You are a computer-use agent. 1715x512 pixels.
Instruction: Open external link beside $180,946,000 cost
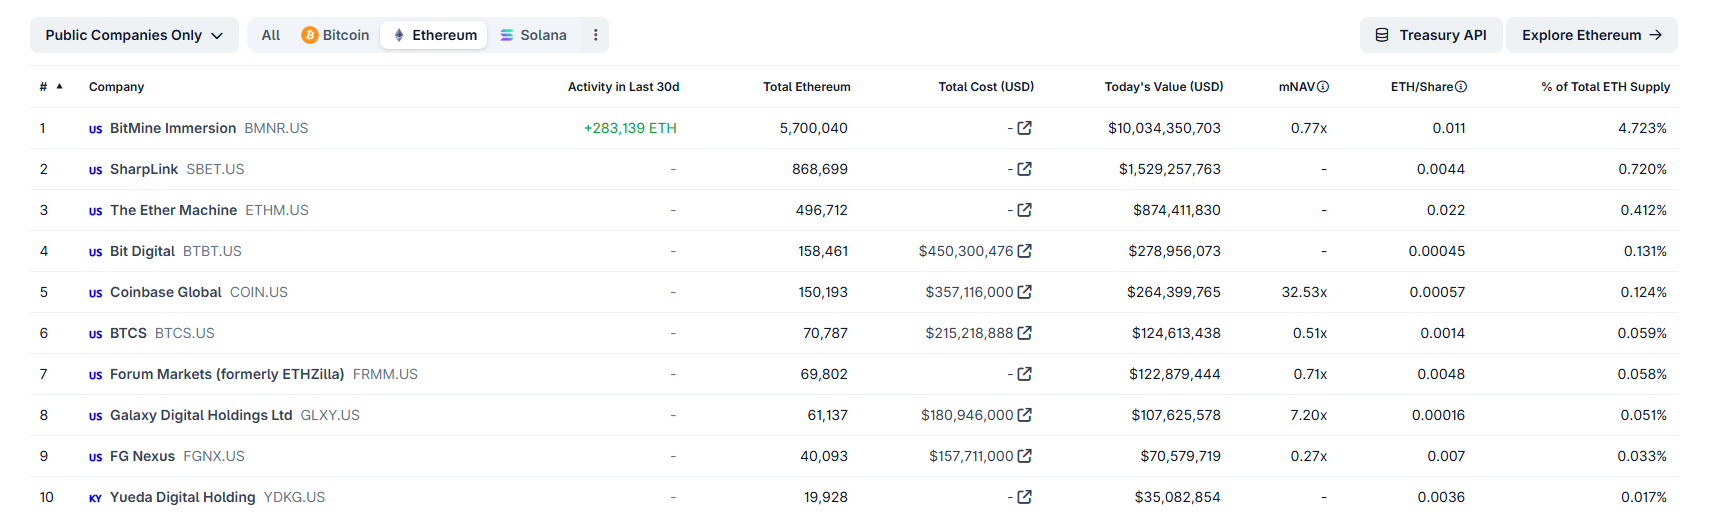1024,415
